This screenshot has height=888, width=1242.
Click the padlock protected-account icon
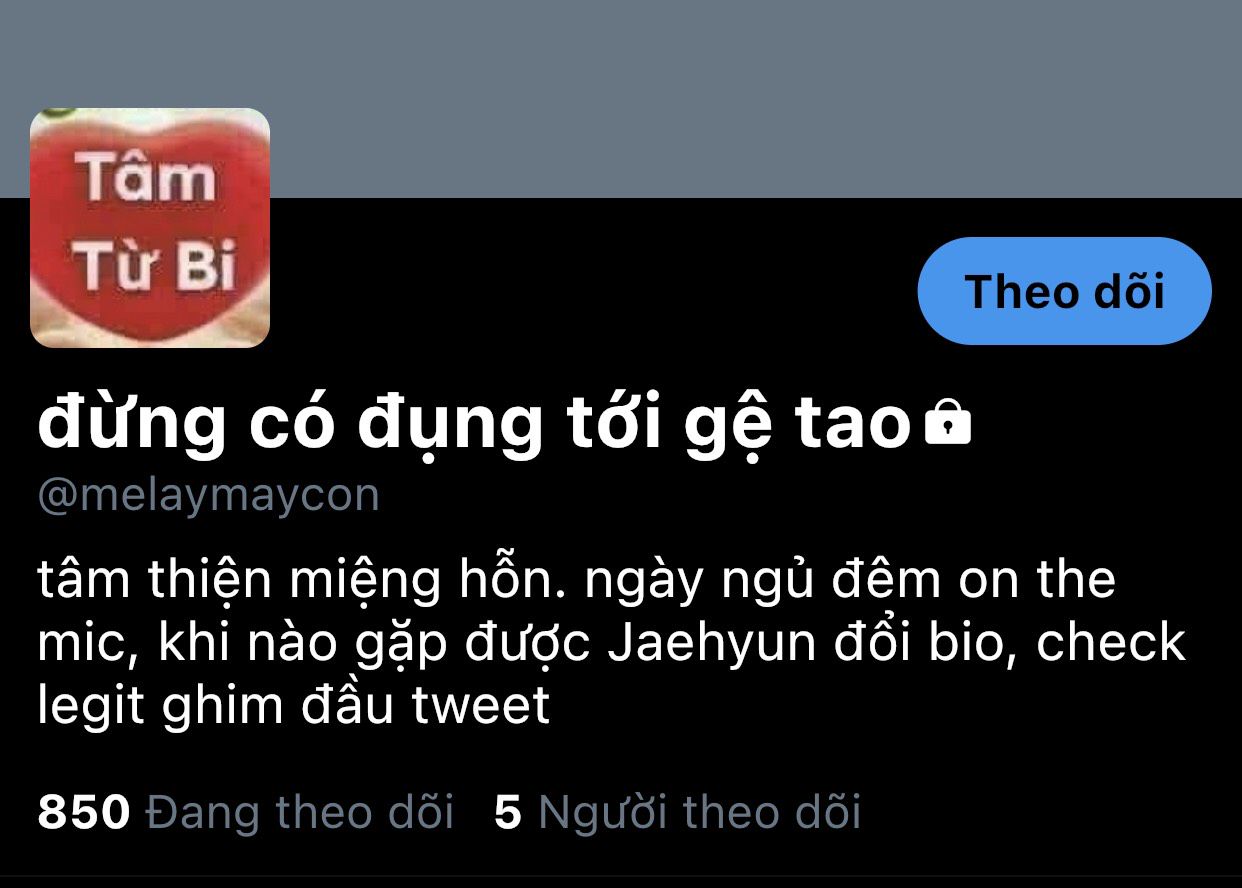947,425
